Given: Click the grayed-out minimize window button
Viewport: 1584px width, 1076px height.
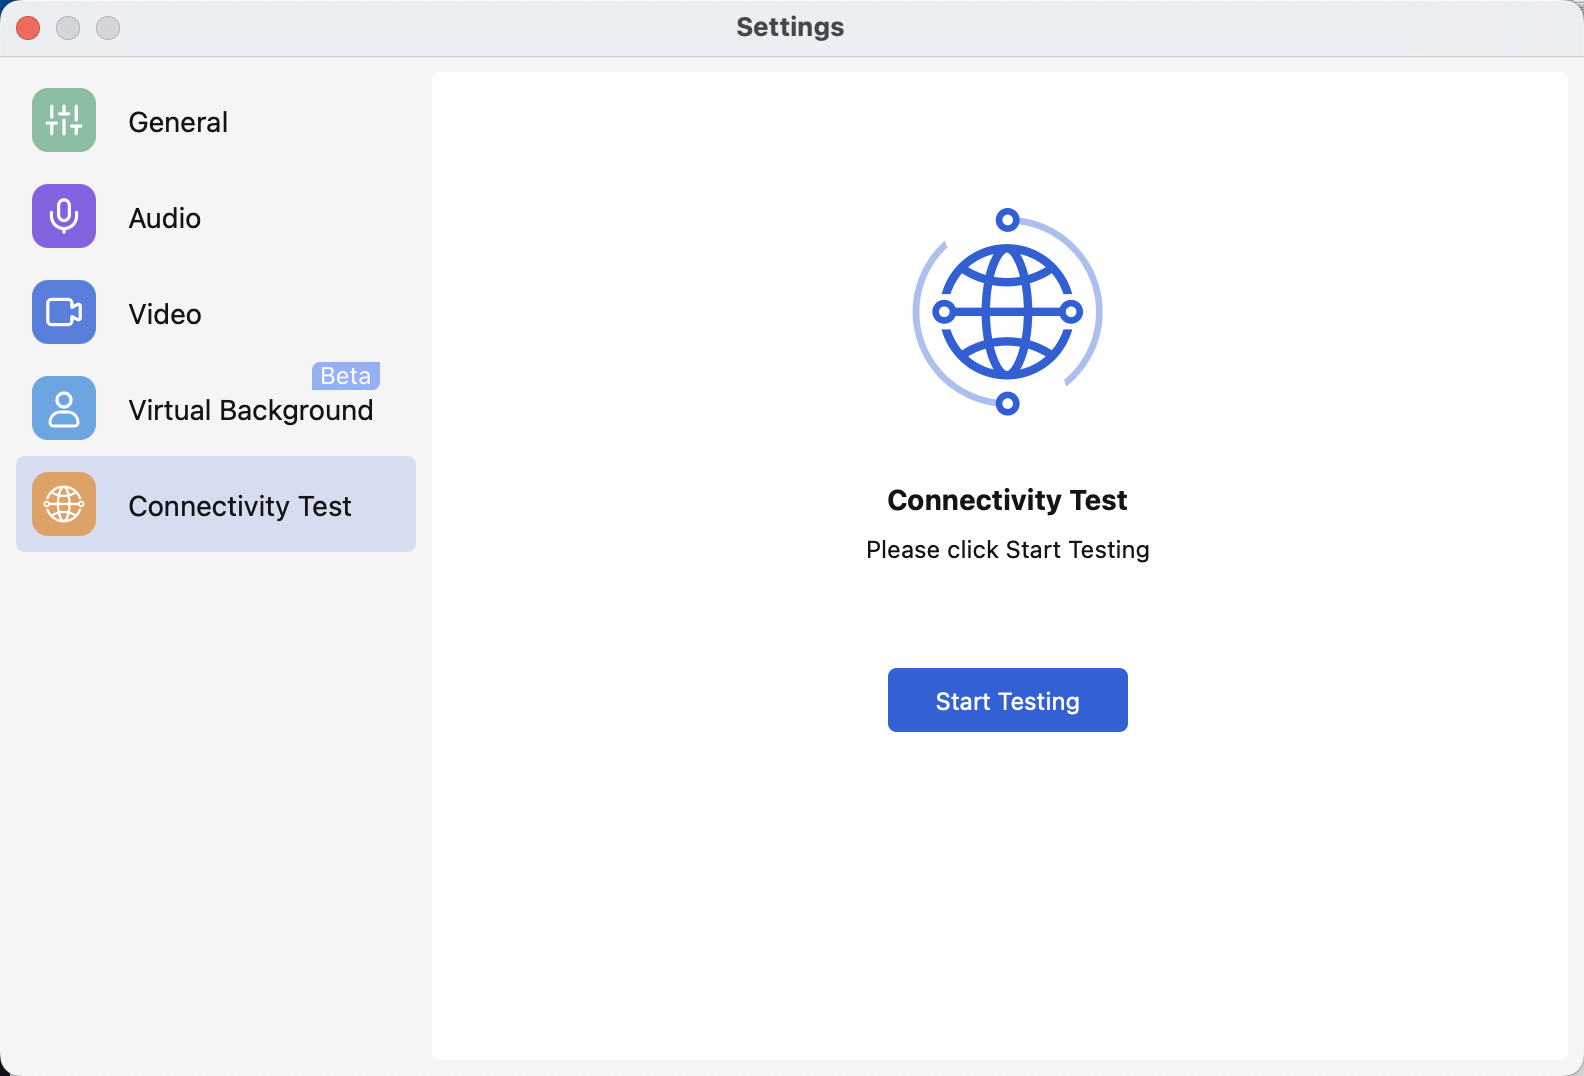Looking at the screenshot, I should pyautogui.click(x=68, y=28).
